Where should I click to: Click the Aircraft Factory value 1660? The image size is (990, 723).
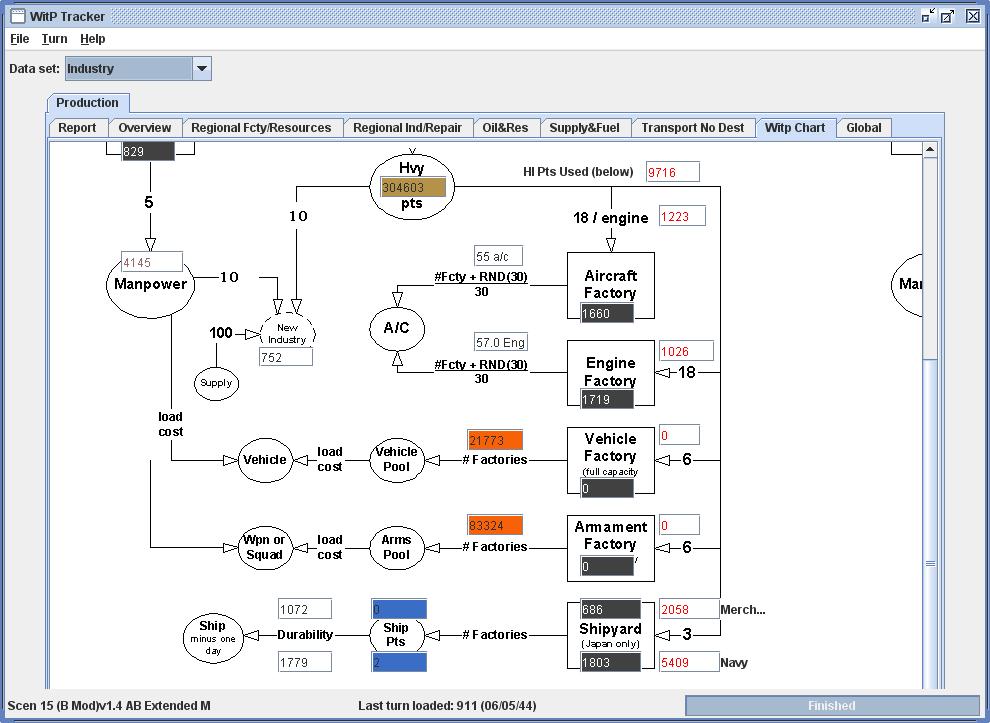pos(607,313)
